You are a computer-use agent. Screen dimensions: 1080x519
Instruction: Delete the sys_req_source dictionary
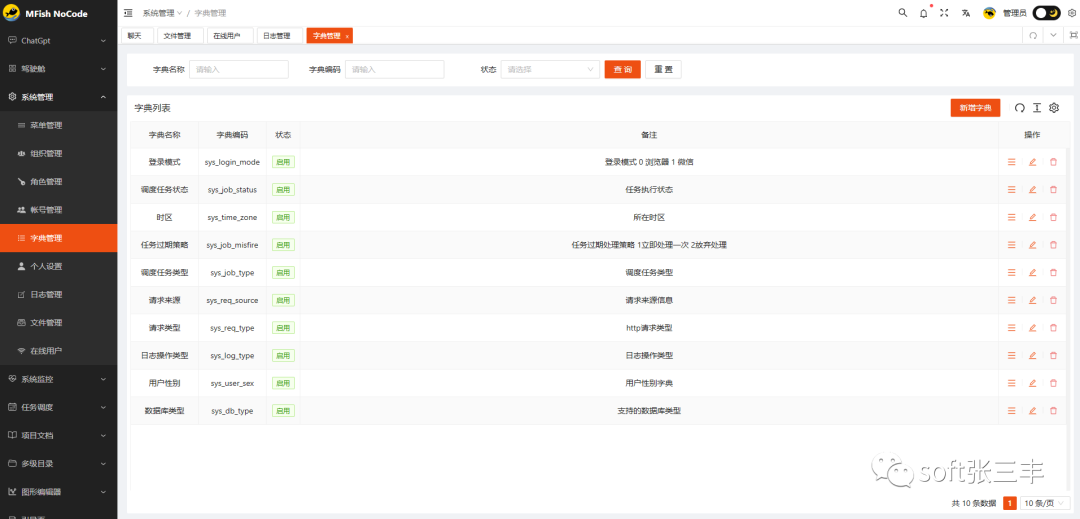click(1053, 300)
